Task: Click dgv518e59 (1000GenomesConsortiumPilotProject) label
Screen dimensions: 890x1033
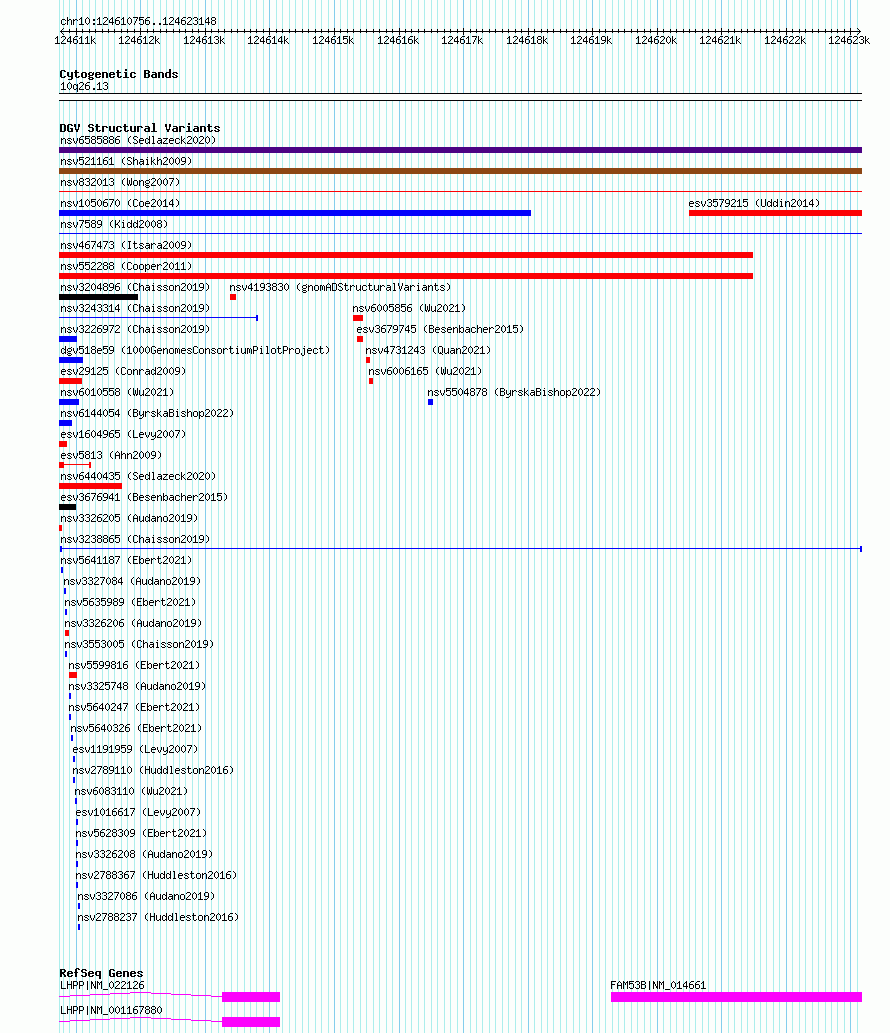Action: pos(195,351)
